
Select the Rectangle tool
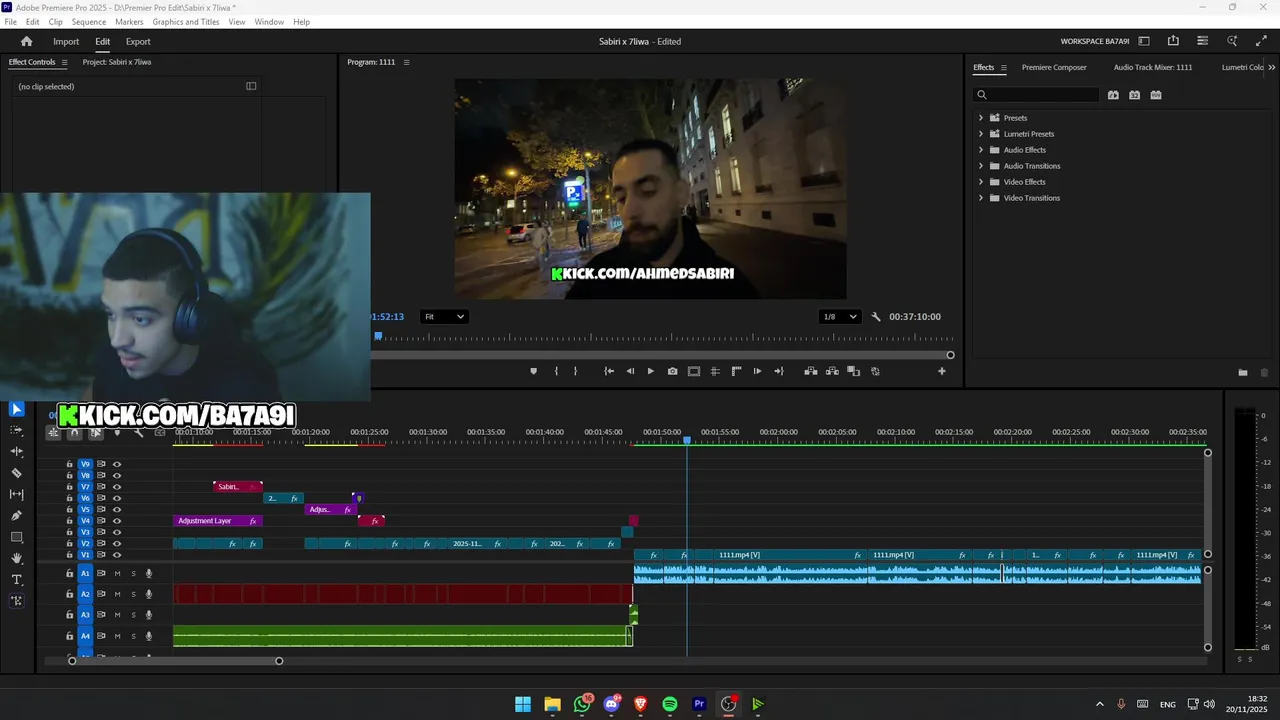pyautogui.click(x=17, y=537)
